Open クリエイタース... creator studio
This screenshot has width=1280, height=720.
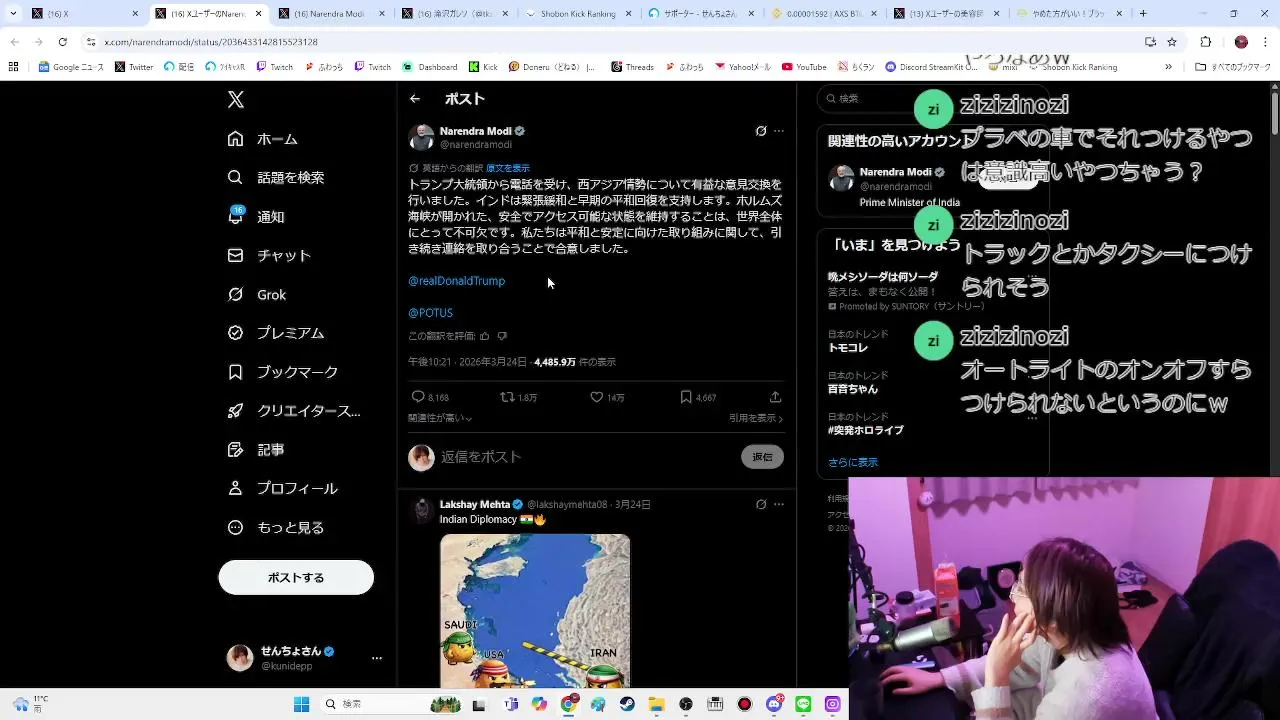[294, 411]
